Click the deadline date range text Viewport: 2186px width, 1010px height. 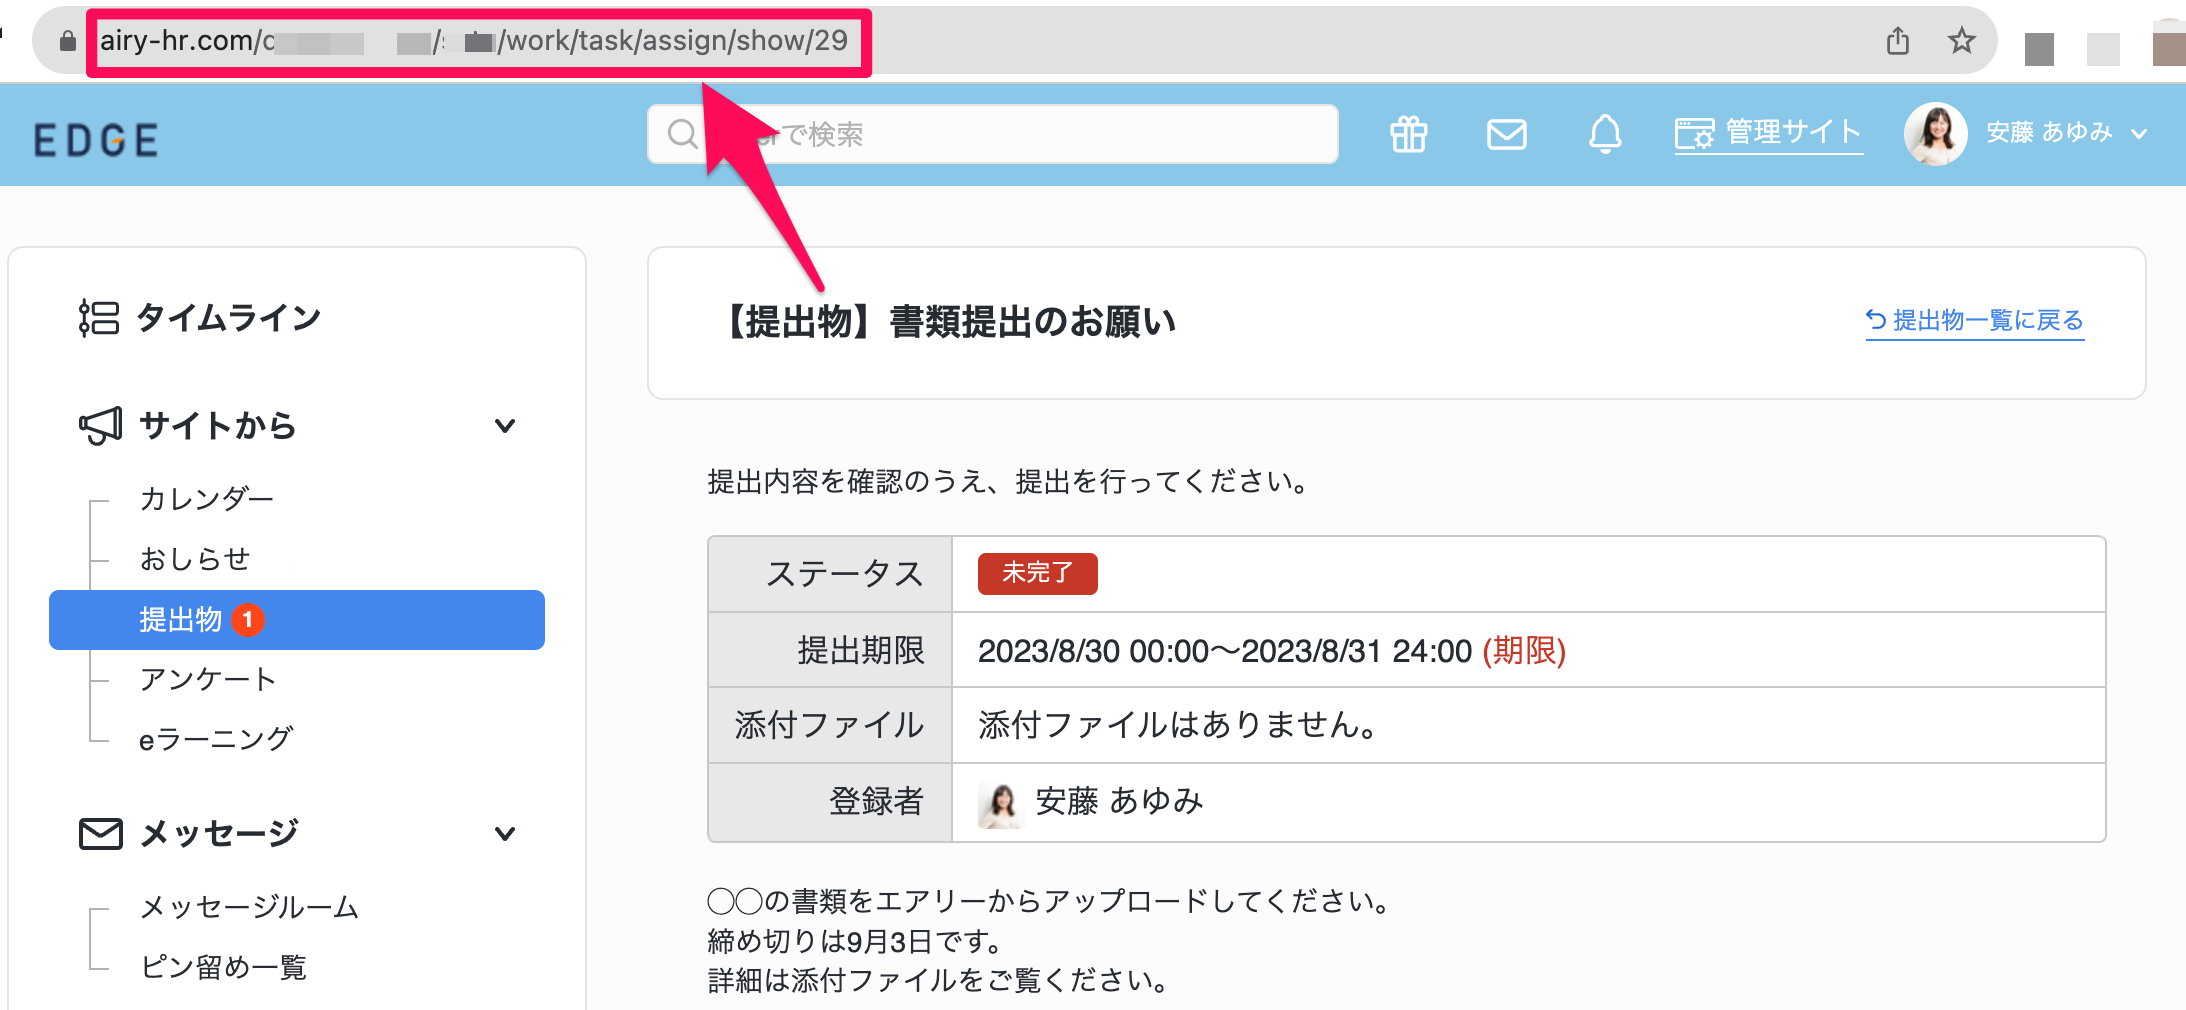(x=1224, y=651)
